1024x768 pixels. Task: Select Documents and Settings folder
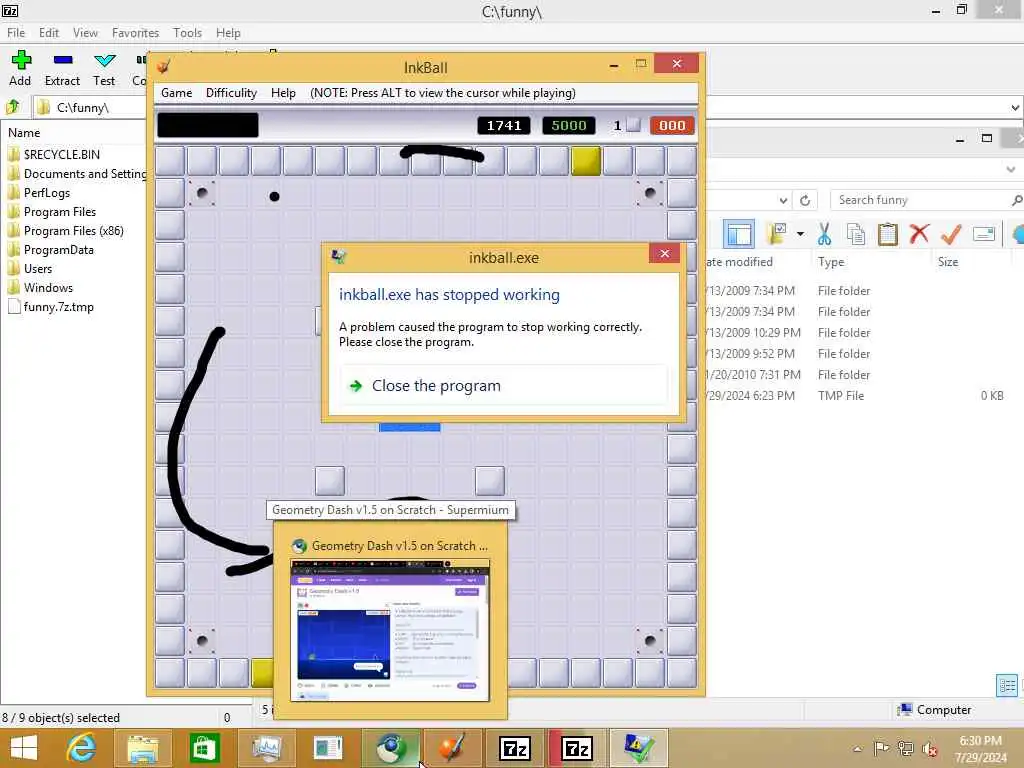pyautogui.click(x=77, y=174)
